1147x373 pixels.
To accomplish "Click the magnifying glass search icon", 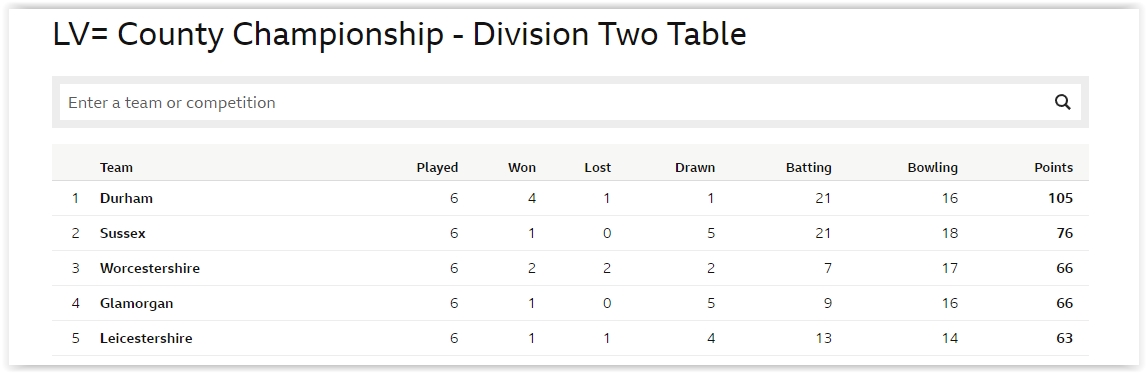I will [x=1063, y=102].
